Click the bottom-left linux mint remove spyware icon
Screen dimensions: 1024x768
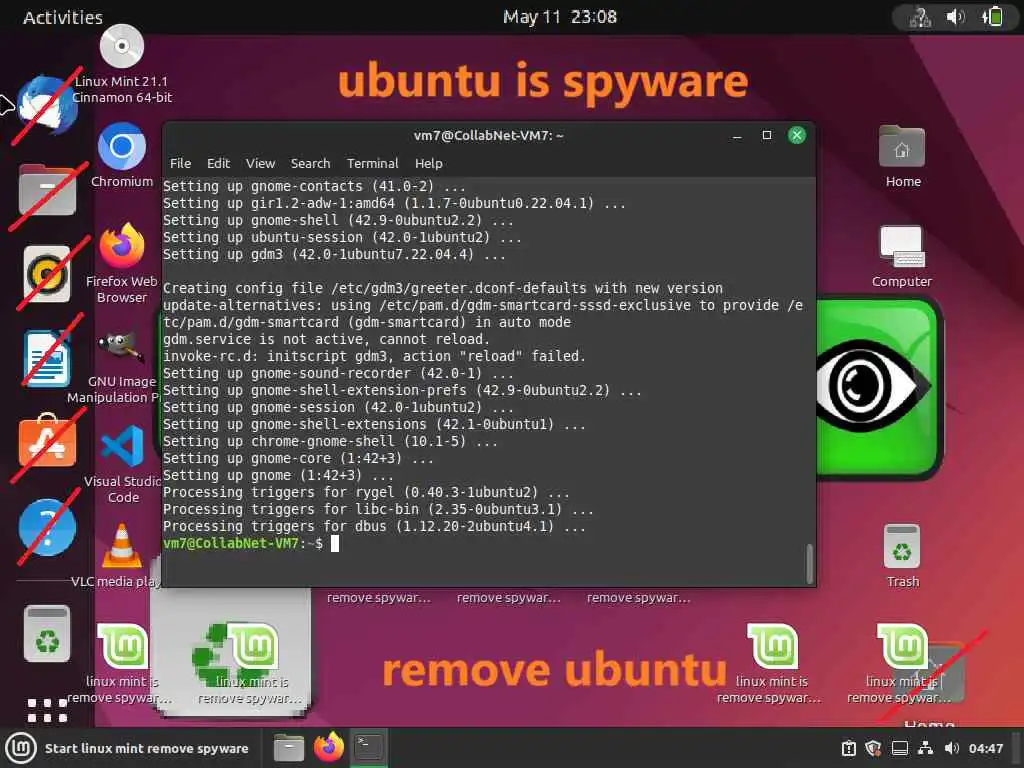pos(121,647)
